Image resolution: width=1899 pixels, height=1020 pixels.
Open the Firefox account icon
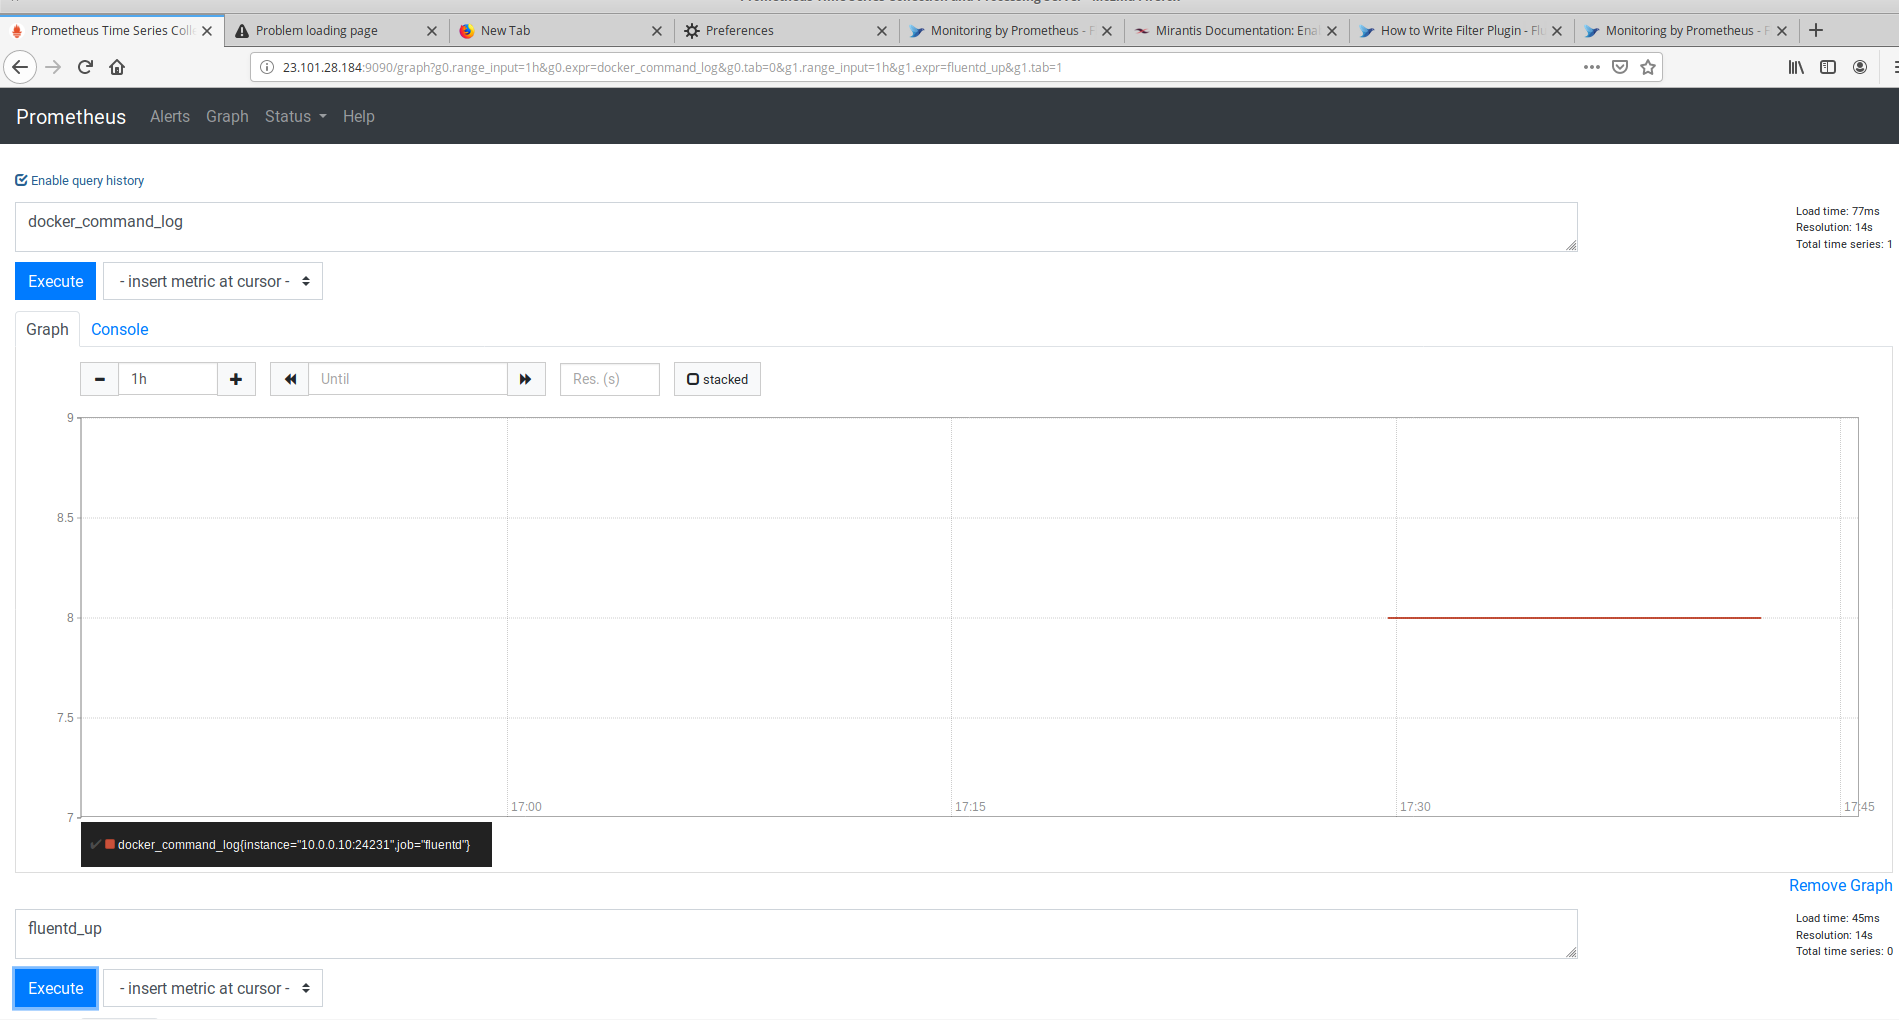click(1860, 67)
